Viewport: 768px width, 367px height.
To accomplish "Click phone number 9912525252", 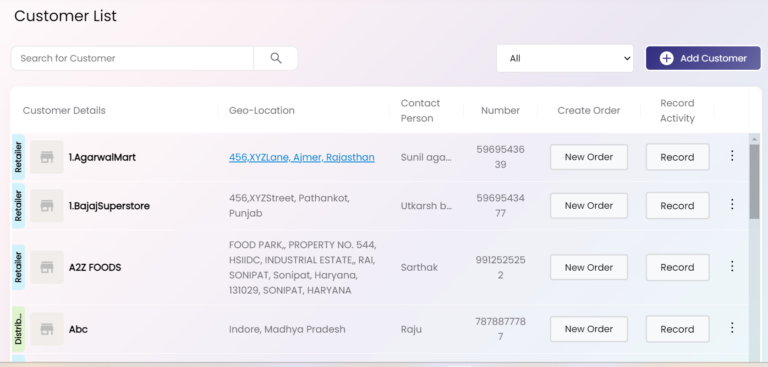I will click(500, 268).
